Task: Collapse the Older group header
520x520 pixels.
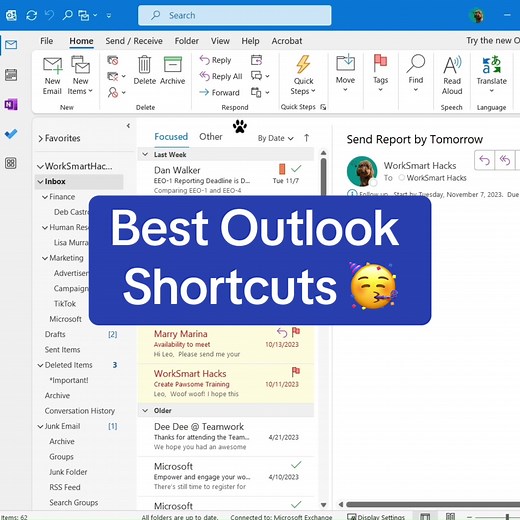Action: [145, 410]
